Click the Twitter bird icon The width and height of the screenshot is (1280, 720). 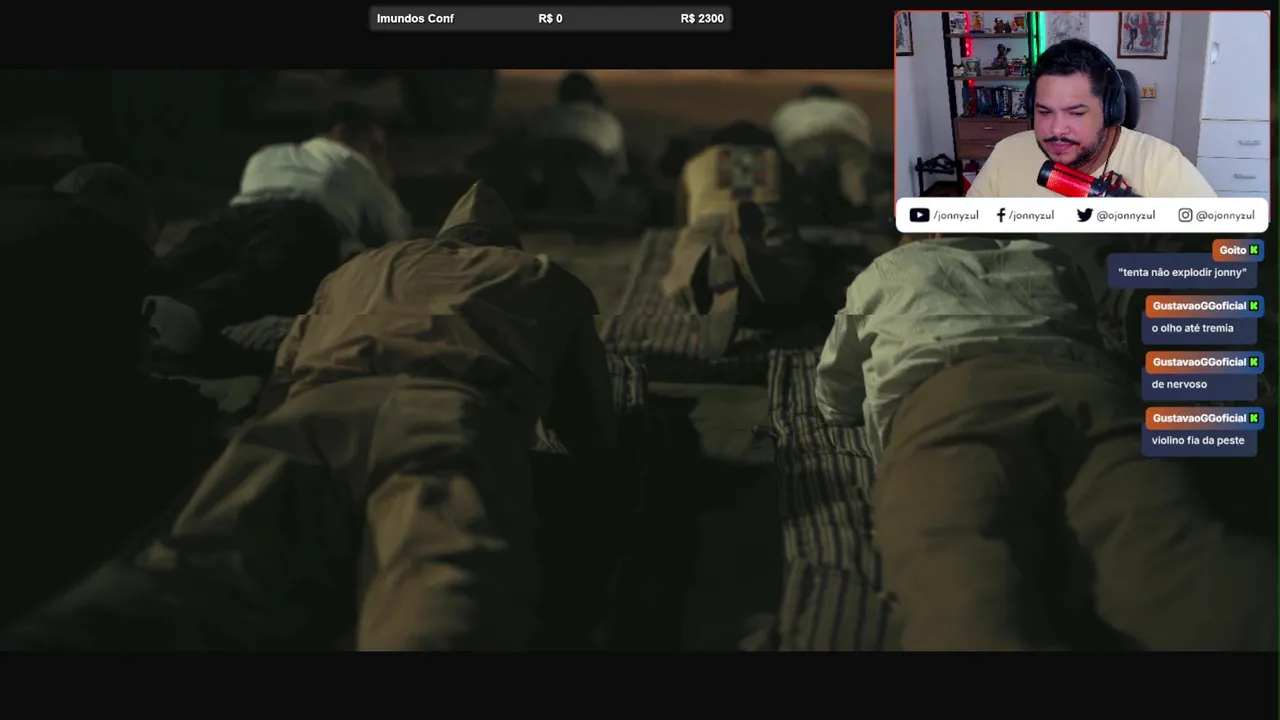(1085, 215)
